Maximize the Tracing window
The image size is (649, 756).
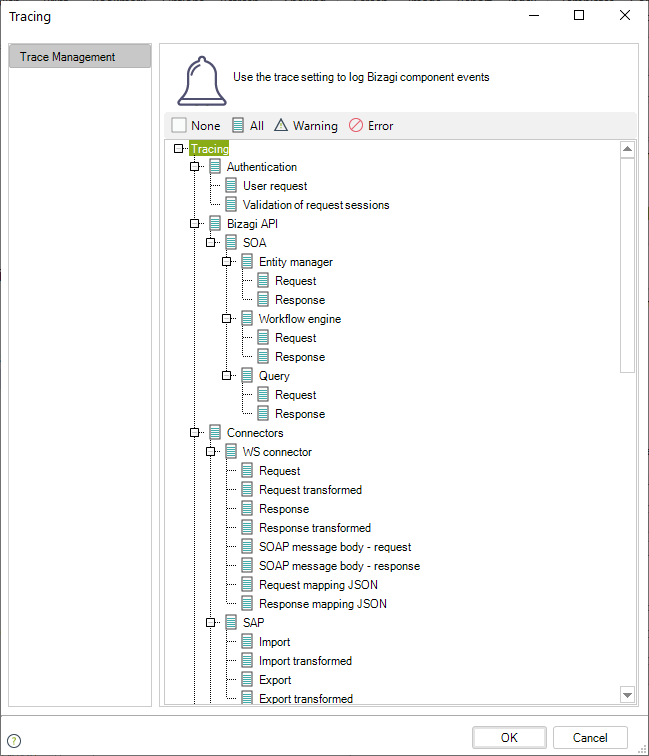(579, 15)
